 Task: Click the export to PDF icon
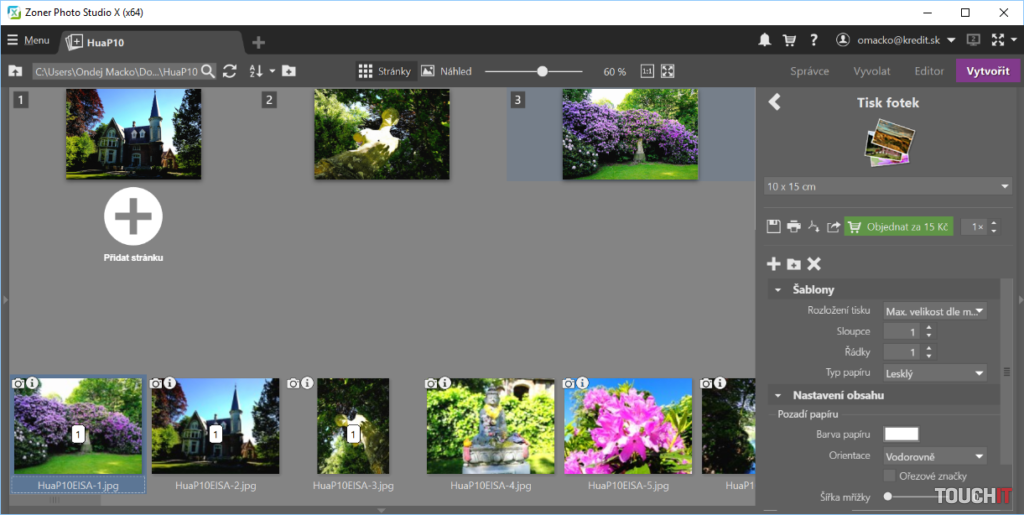[x=813, y=227]
